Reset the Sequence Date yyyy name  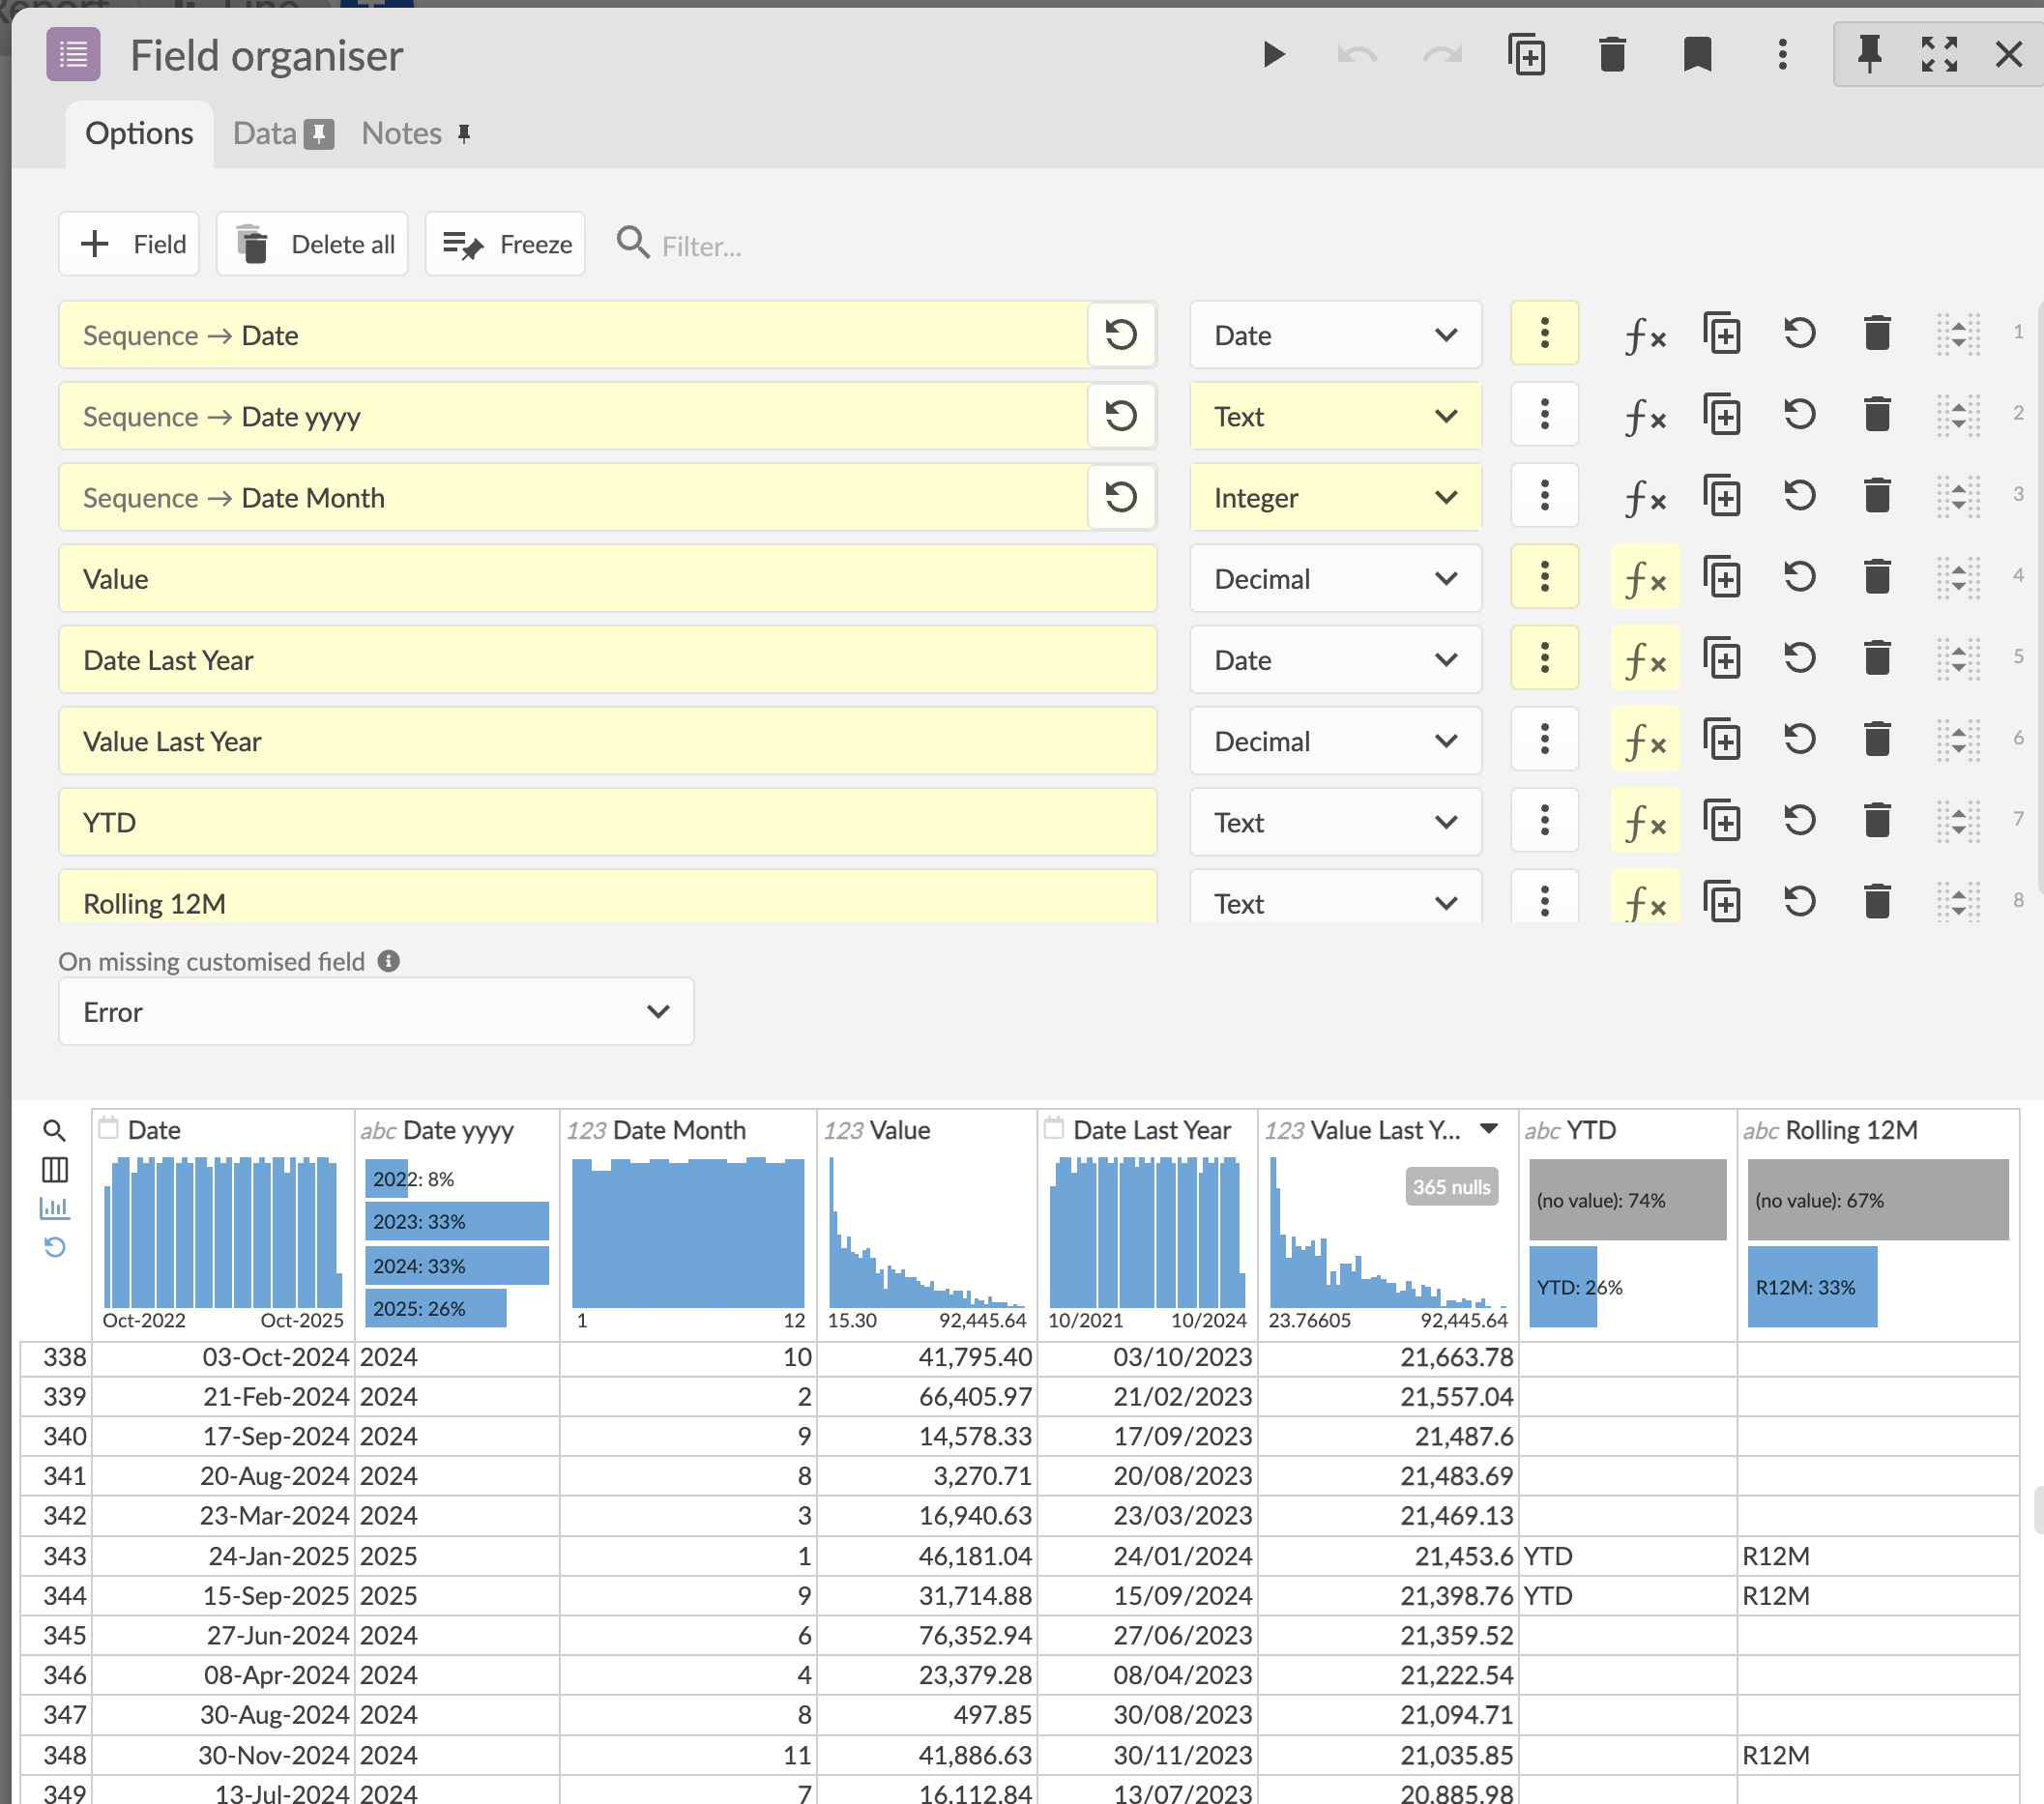click(1121, 416)
